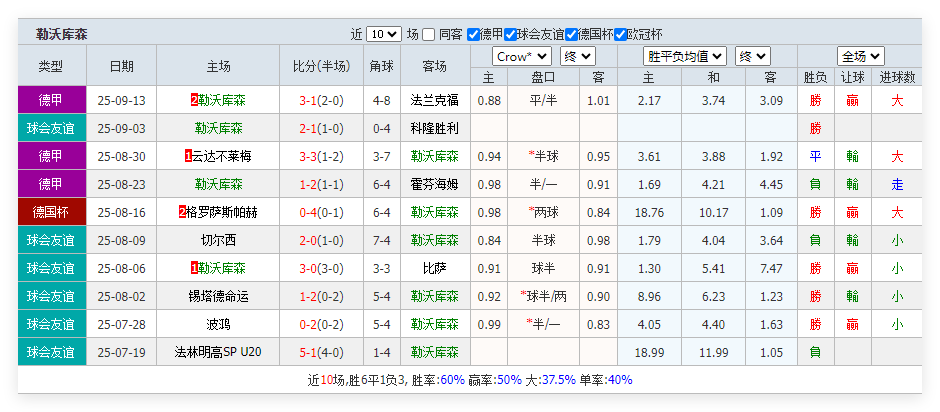Open the 法兰克福 team link

[x=434, y=100]
